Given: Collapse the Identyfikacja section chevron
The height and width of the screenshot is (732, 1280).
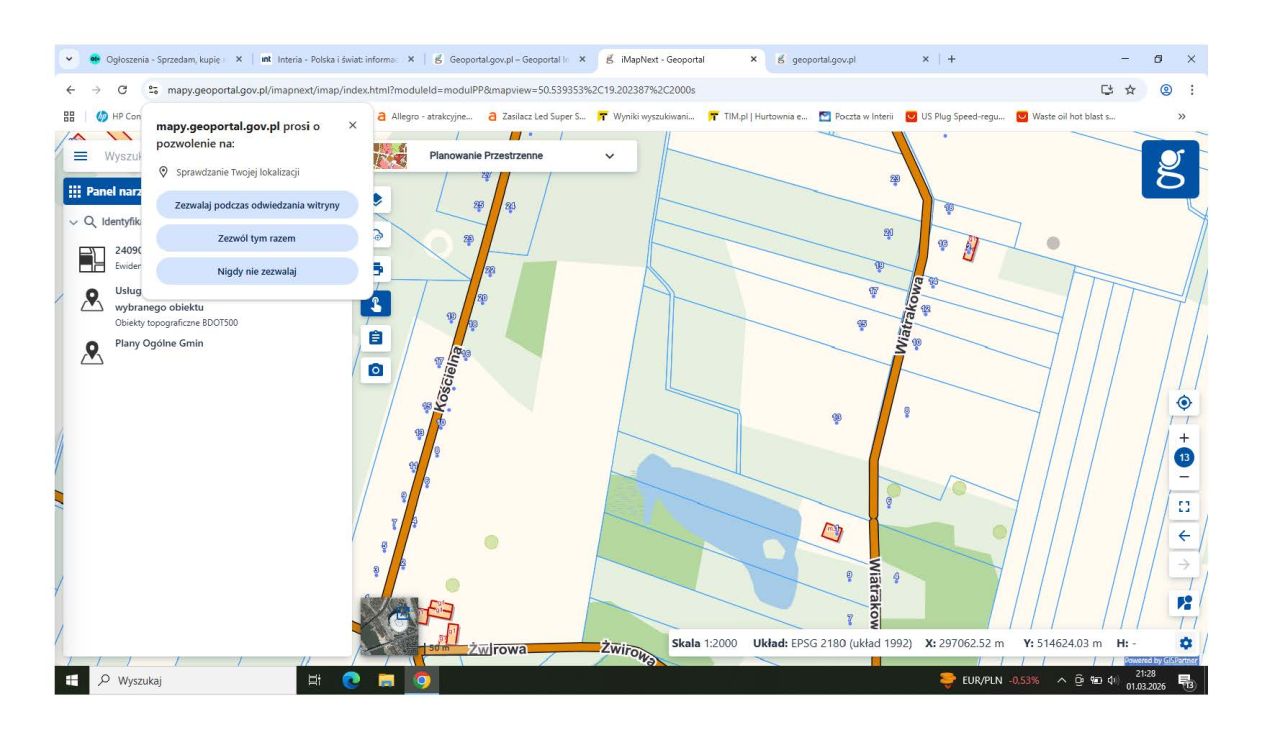Looking at the screenshot, I should (74, 222).
